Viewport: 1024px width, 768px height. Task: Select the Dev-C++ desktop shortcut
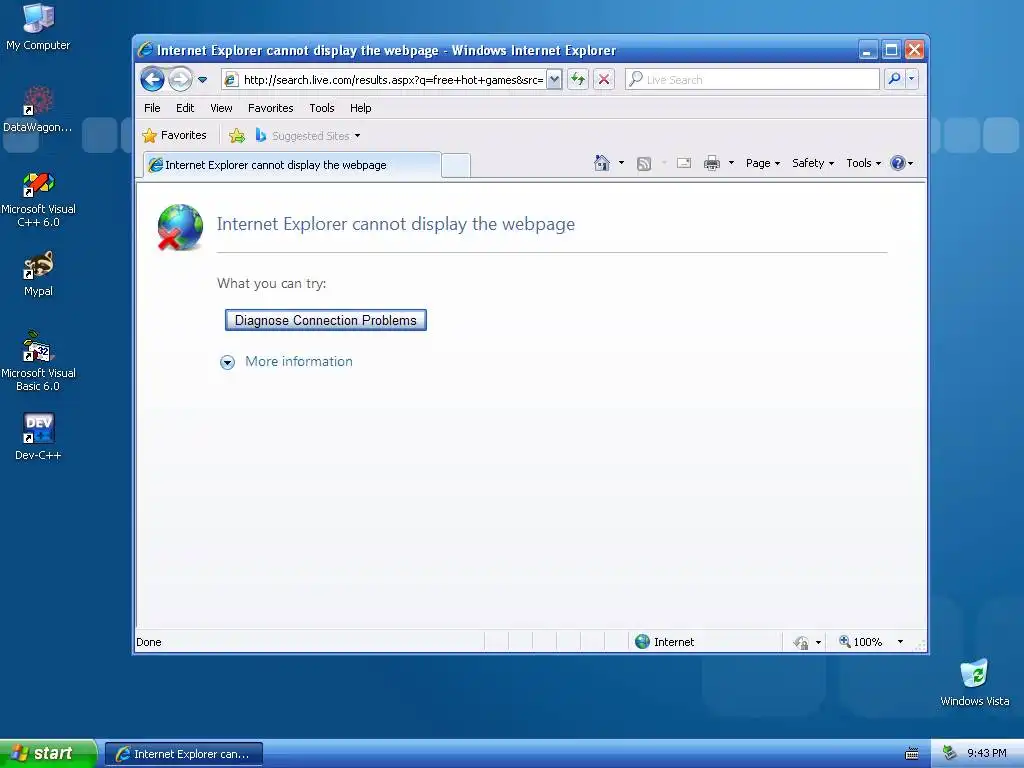click(x=38, y=436)
